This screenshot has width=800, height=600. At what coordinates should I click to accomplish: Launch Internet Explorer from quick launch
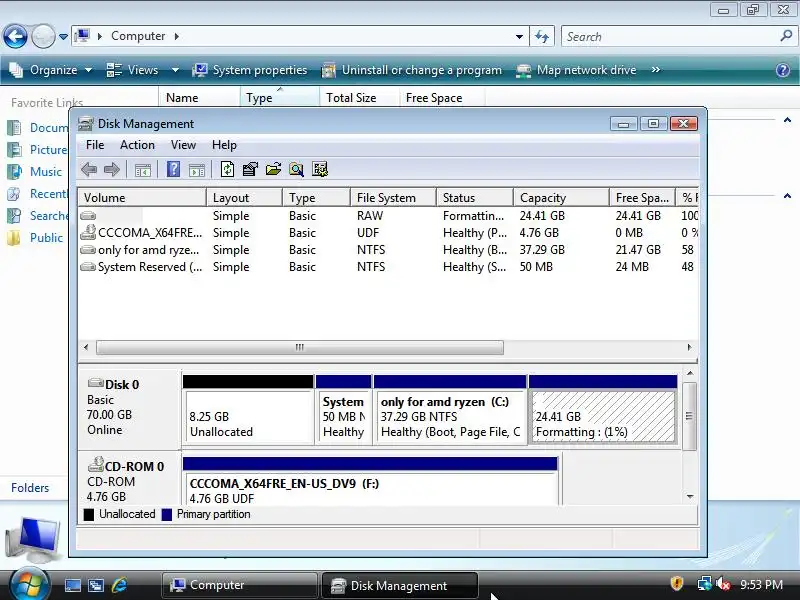click(119, 585)
